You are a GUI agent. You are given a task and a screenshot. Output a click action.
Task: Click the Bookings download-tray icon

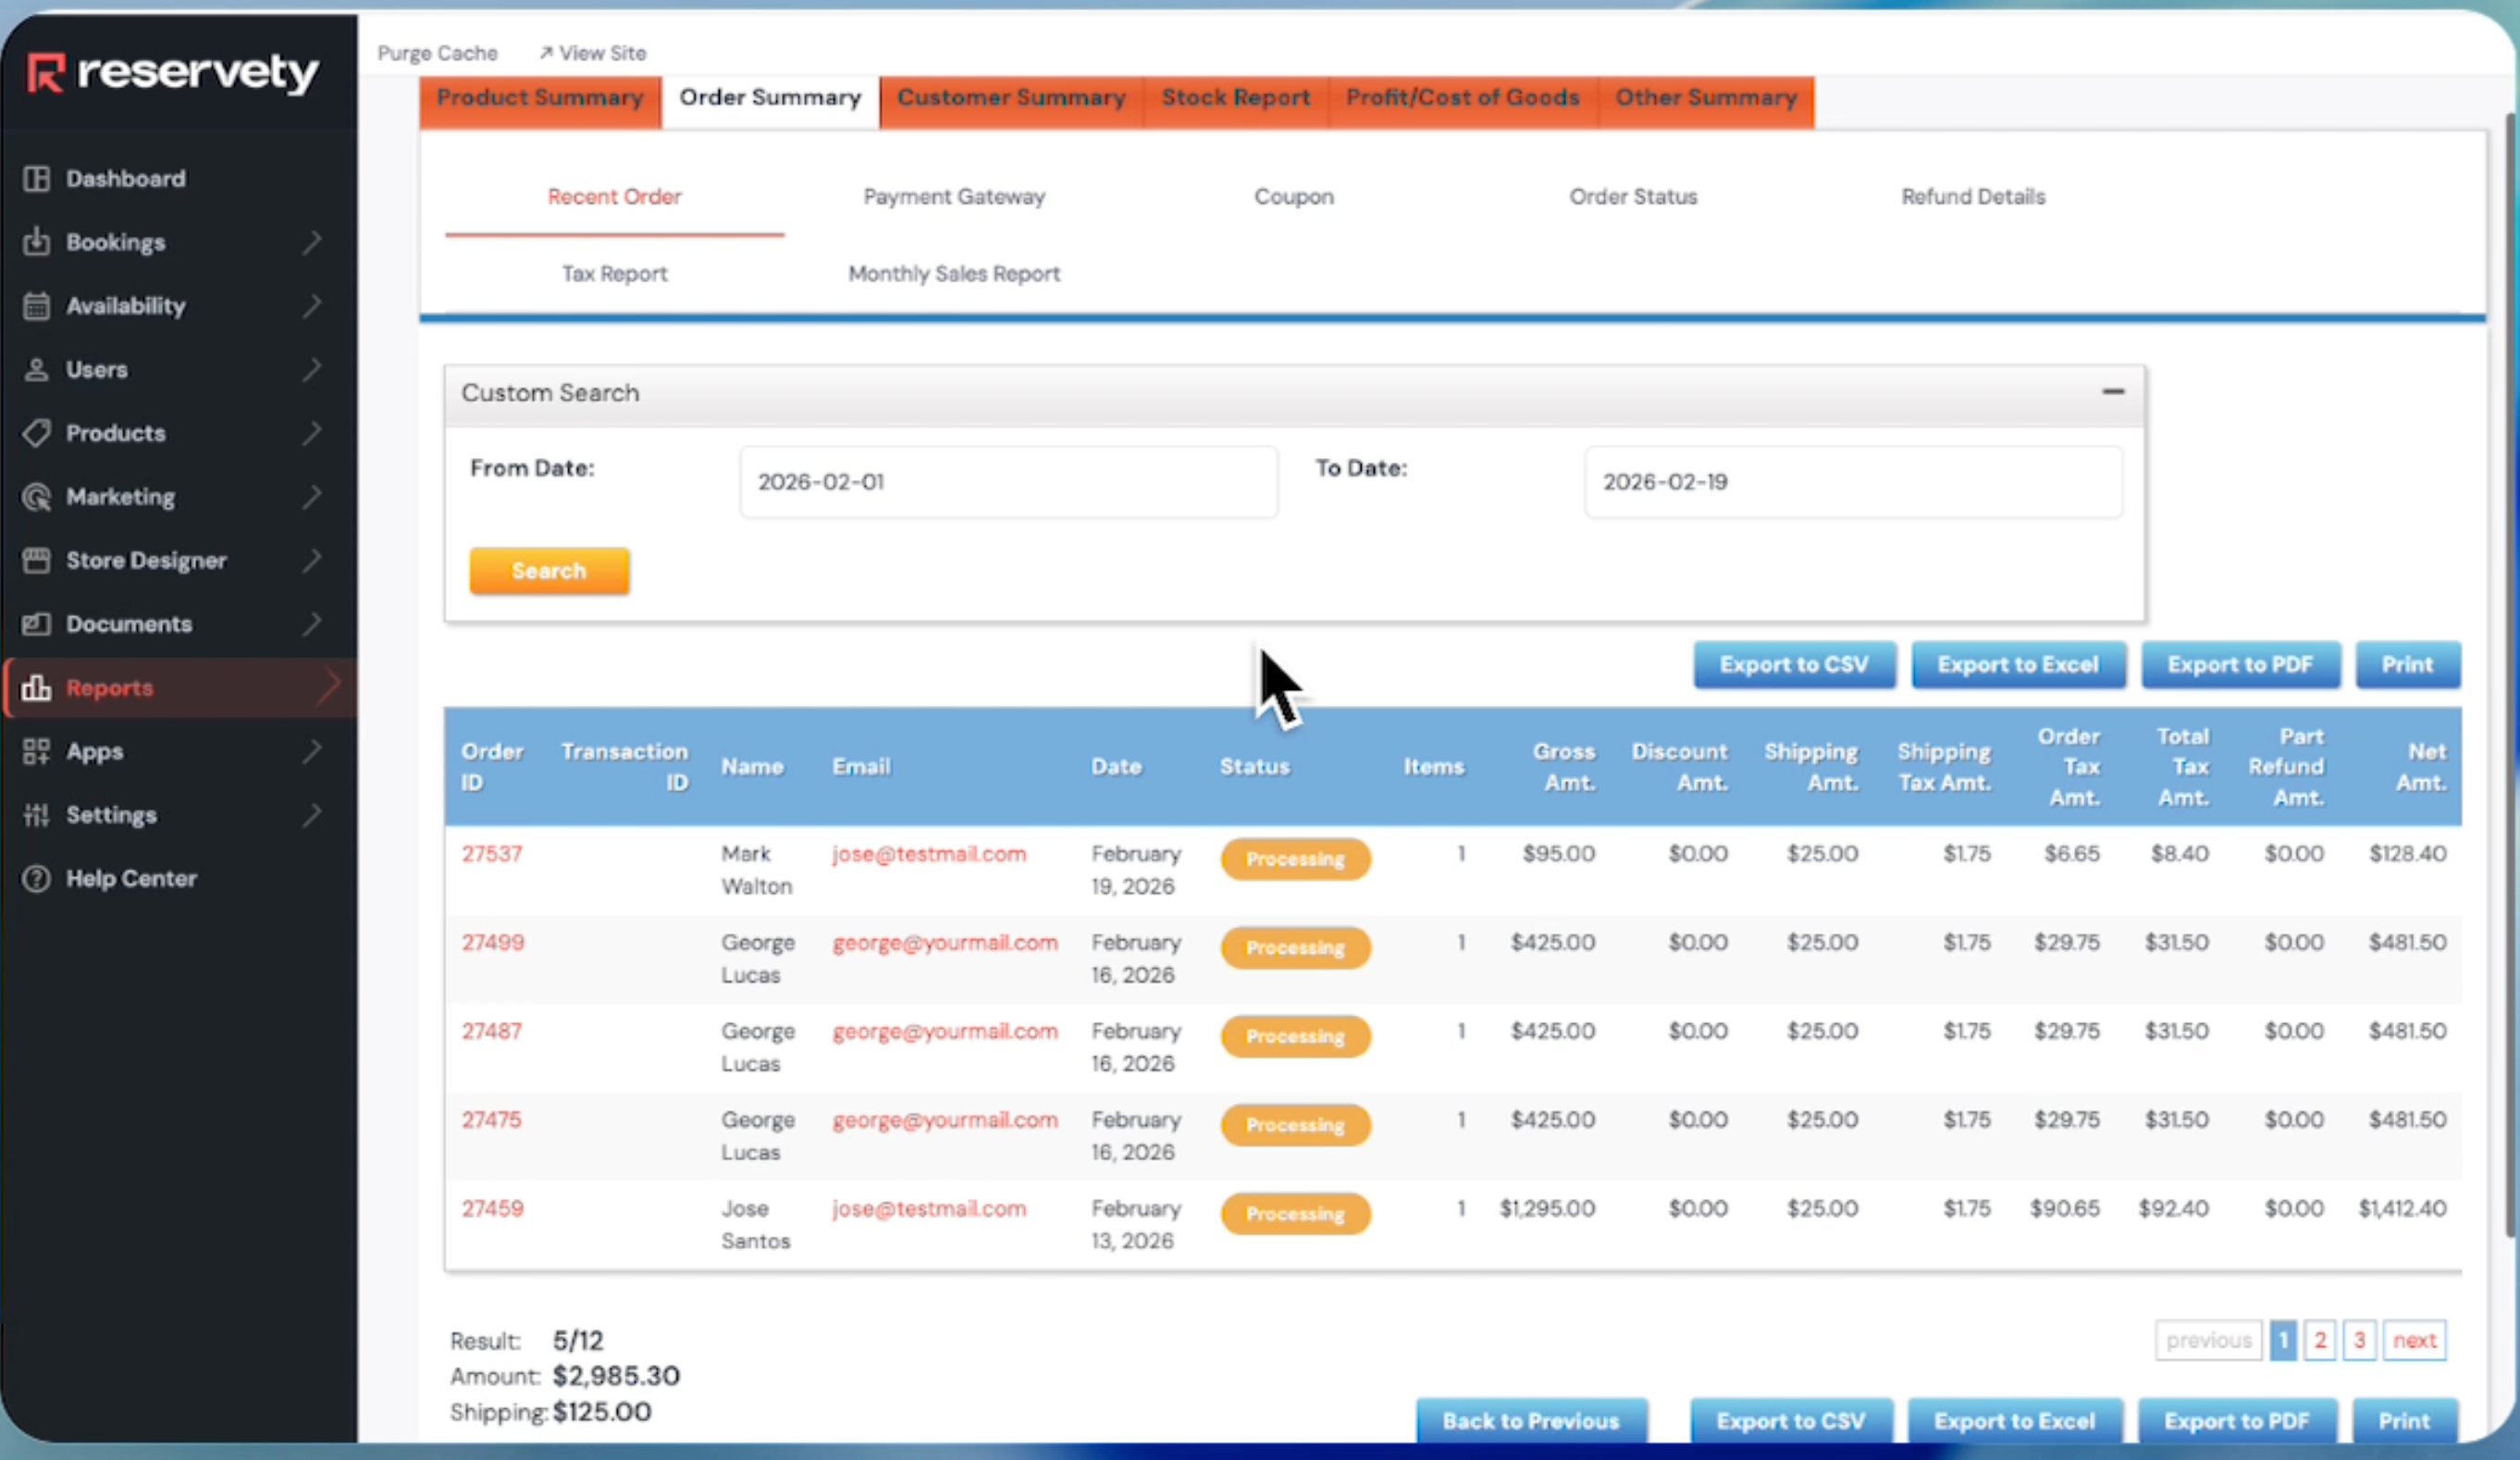coord(37,242)
